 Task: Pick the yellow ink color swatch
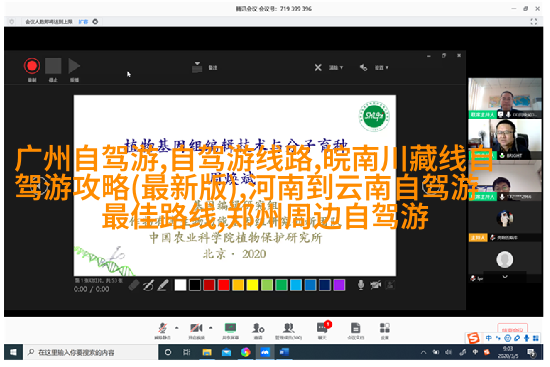coord(252,285)
